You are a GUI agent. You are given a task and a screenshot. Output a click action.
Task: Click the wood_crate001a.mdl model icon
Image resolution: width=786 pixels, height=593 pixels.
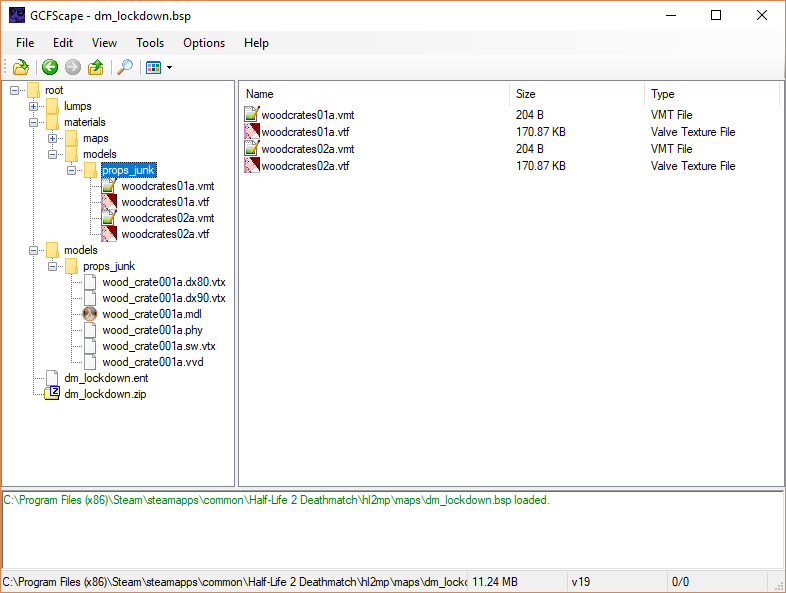(x=90, y=314)
